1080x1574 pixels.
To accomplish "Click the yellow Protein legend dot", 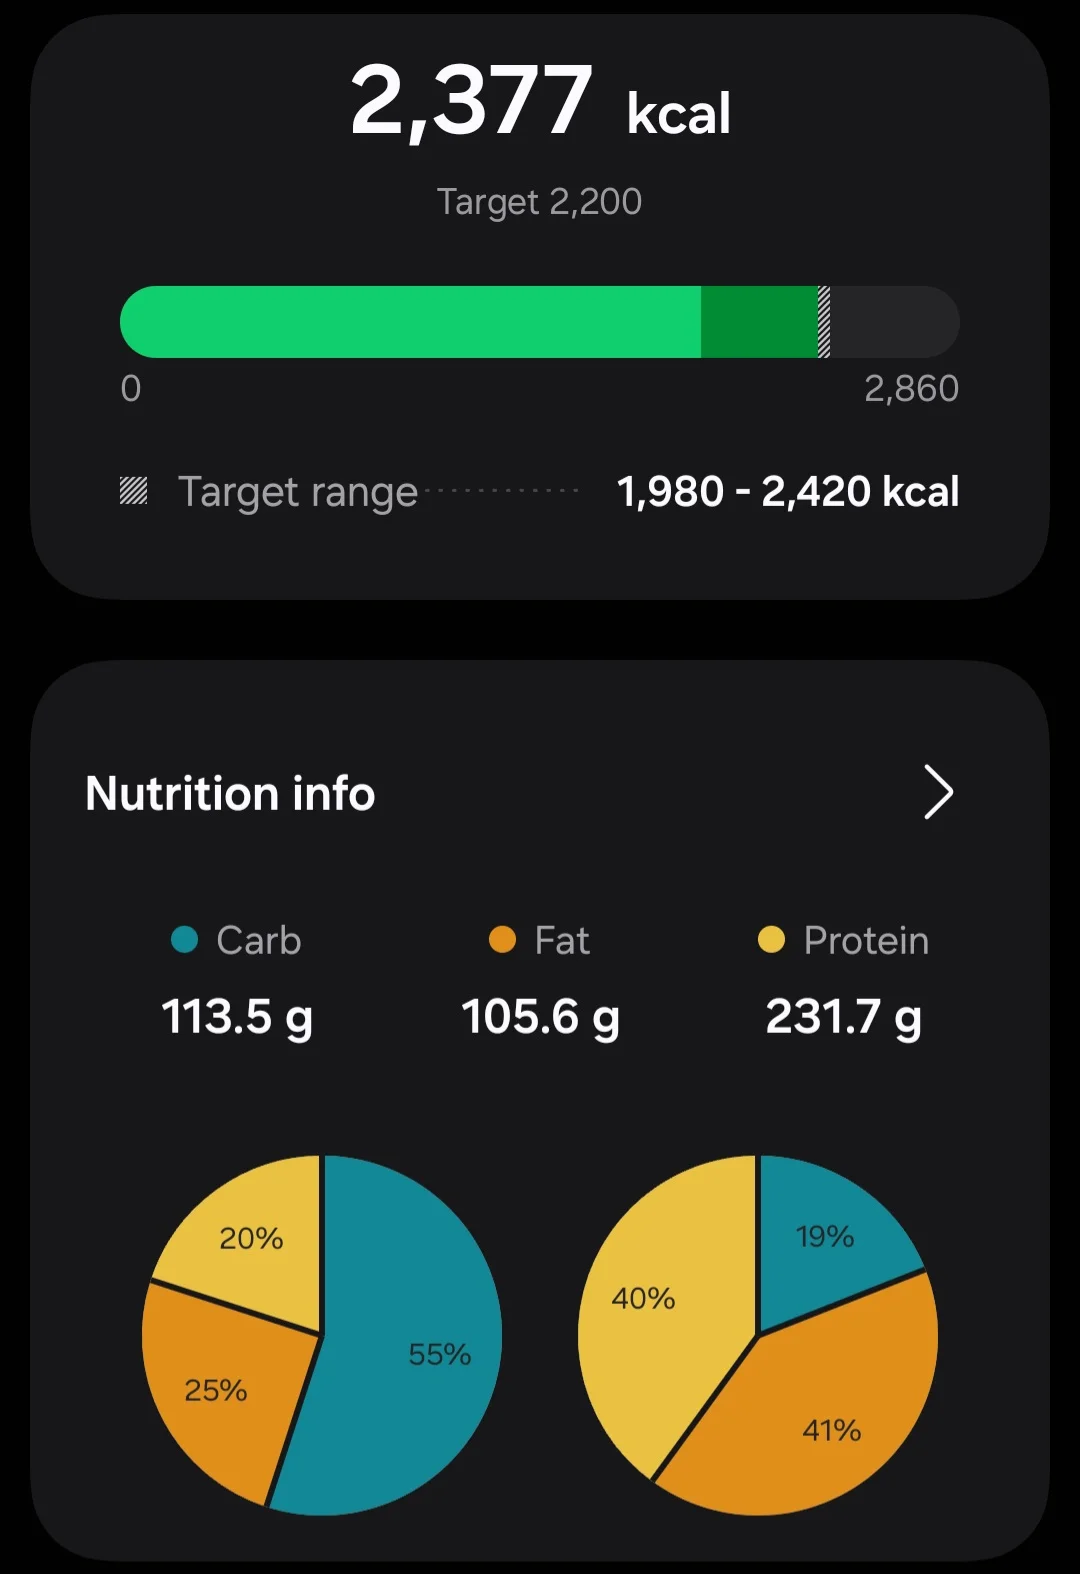I will (771, 940).
